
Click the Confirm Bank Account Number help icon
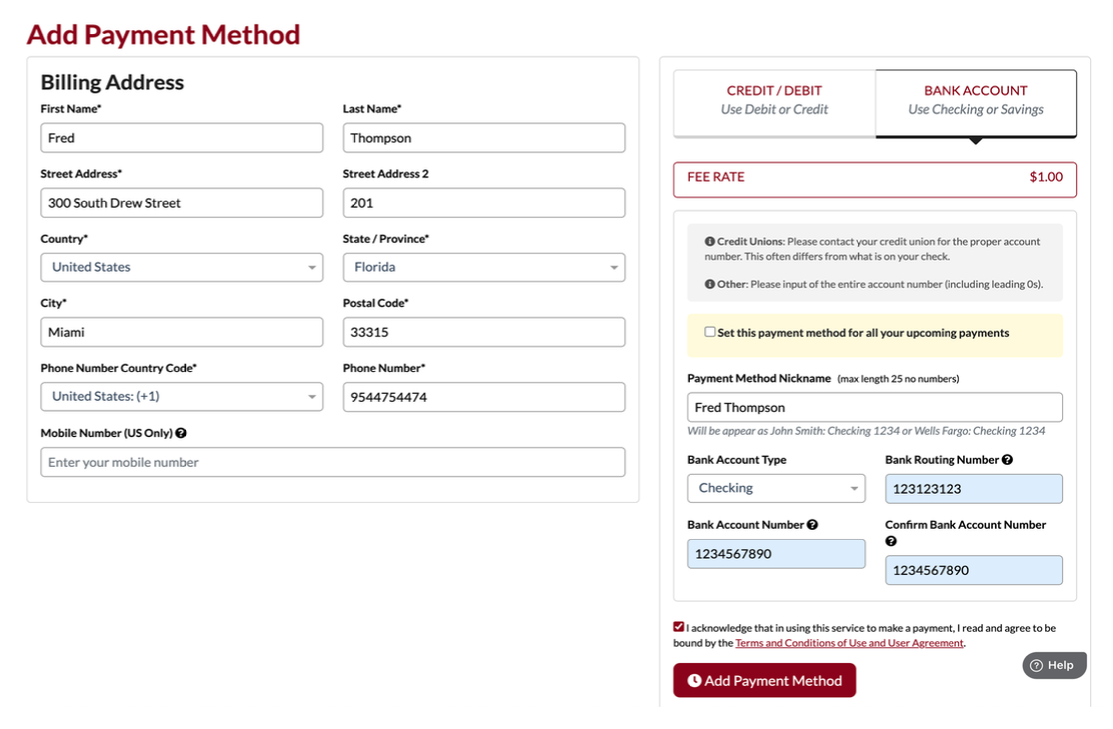point(891,541)
